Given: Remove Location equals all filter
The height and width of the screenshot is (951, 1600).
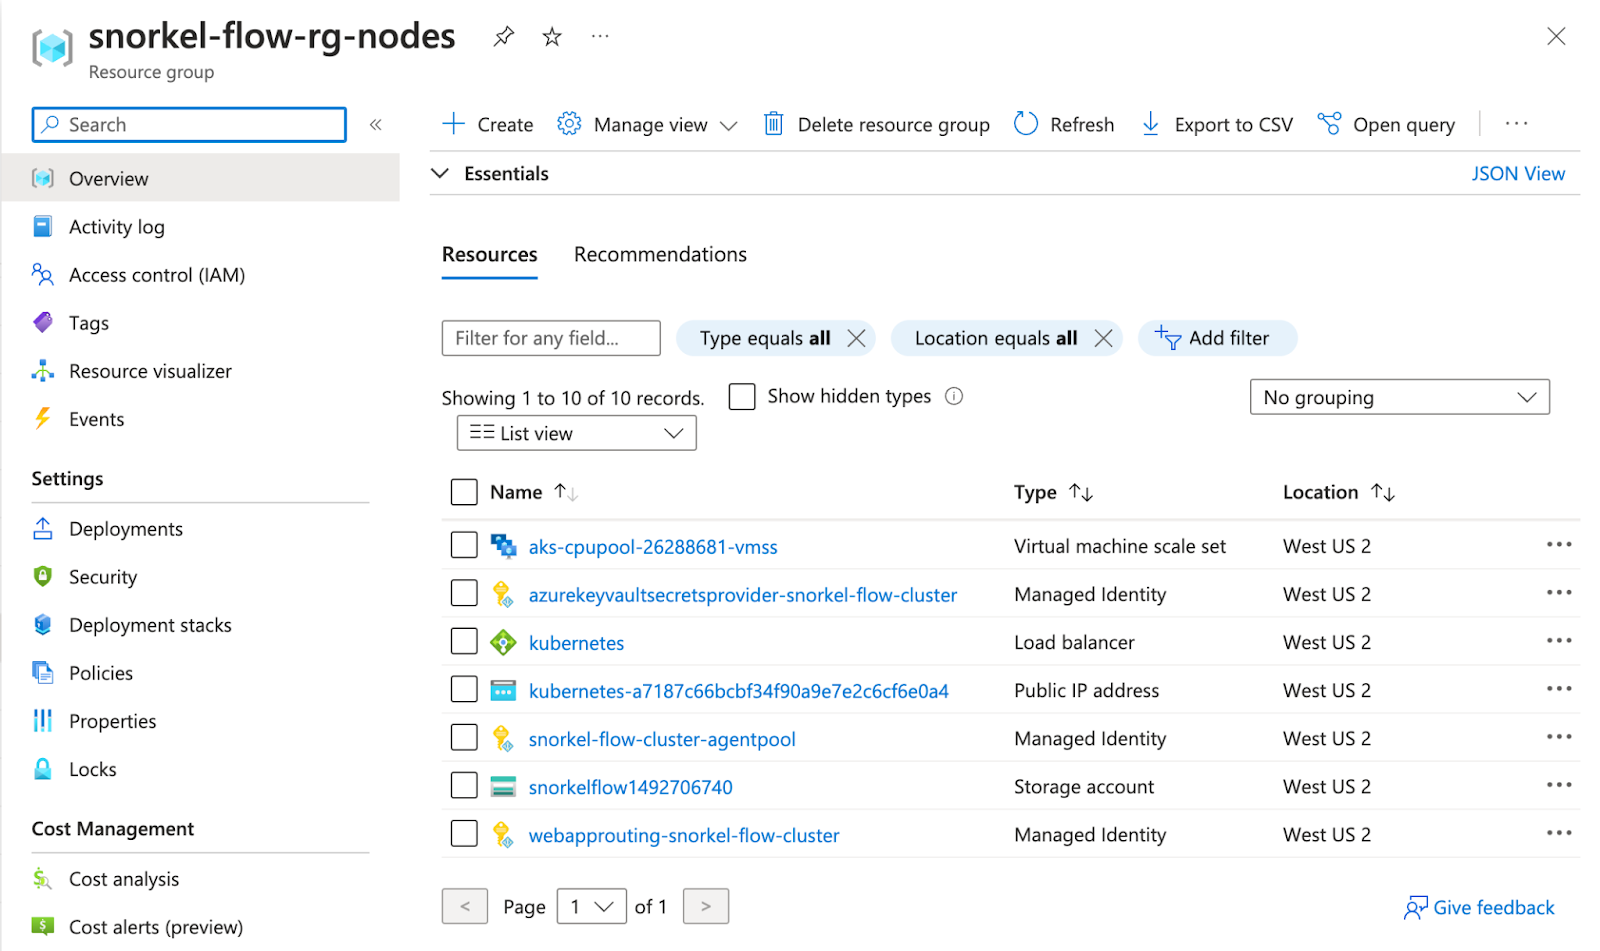Looking at the screenshot, I should [x=1103, y=338].
